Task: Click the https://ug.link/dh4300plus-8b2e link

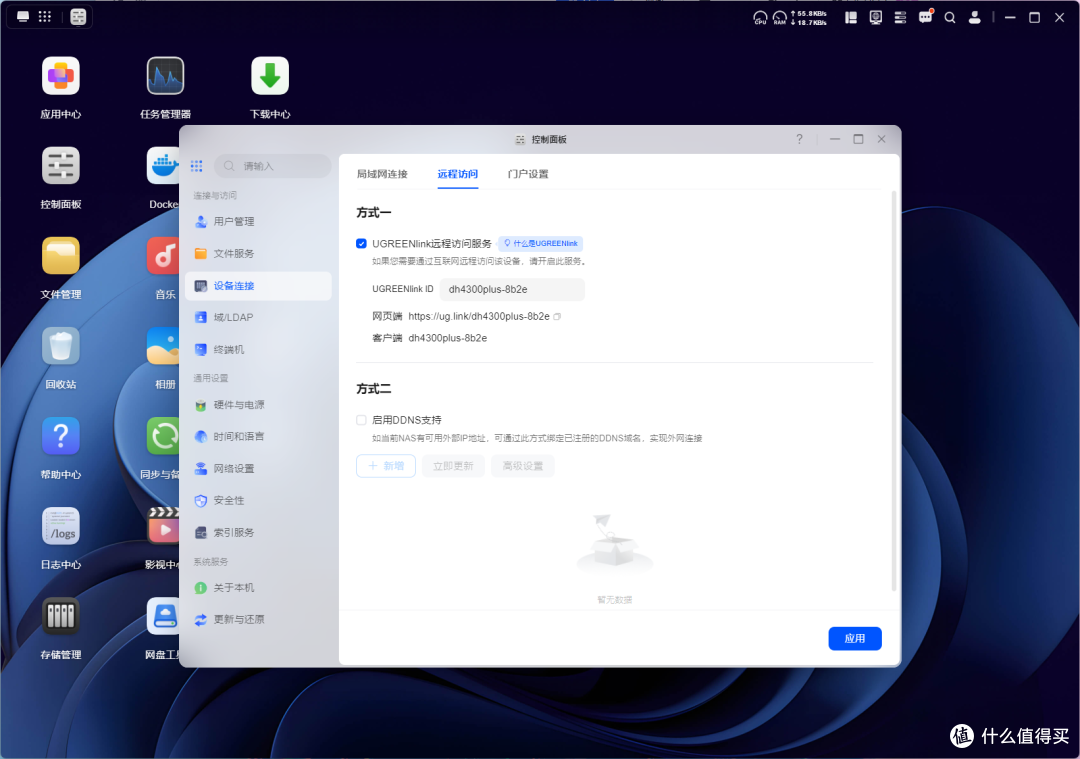Action: pos(479,317)
